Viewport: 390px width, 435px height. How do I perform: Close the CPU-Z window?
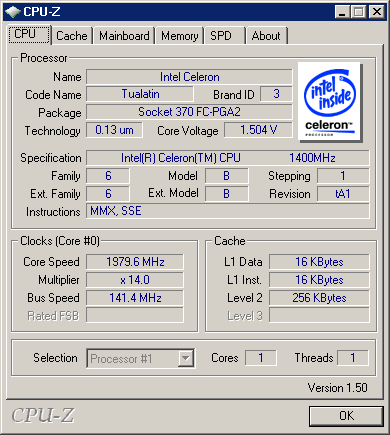coord(377,12)
